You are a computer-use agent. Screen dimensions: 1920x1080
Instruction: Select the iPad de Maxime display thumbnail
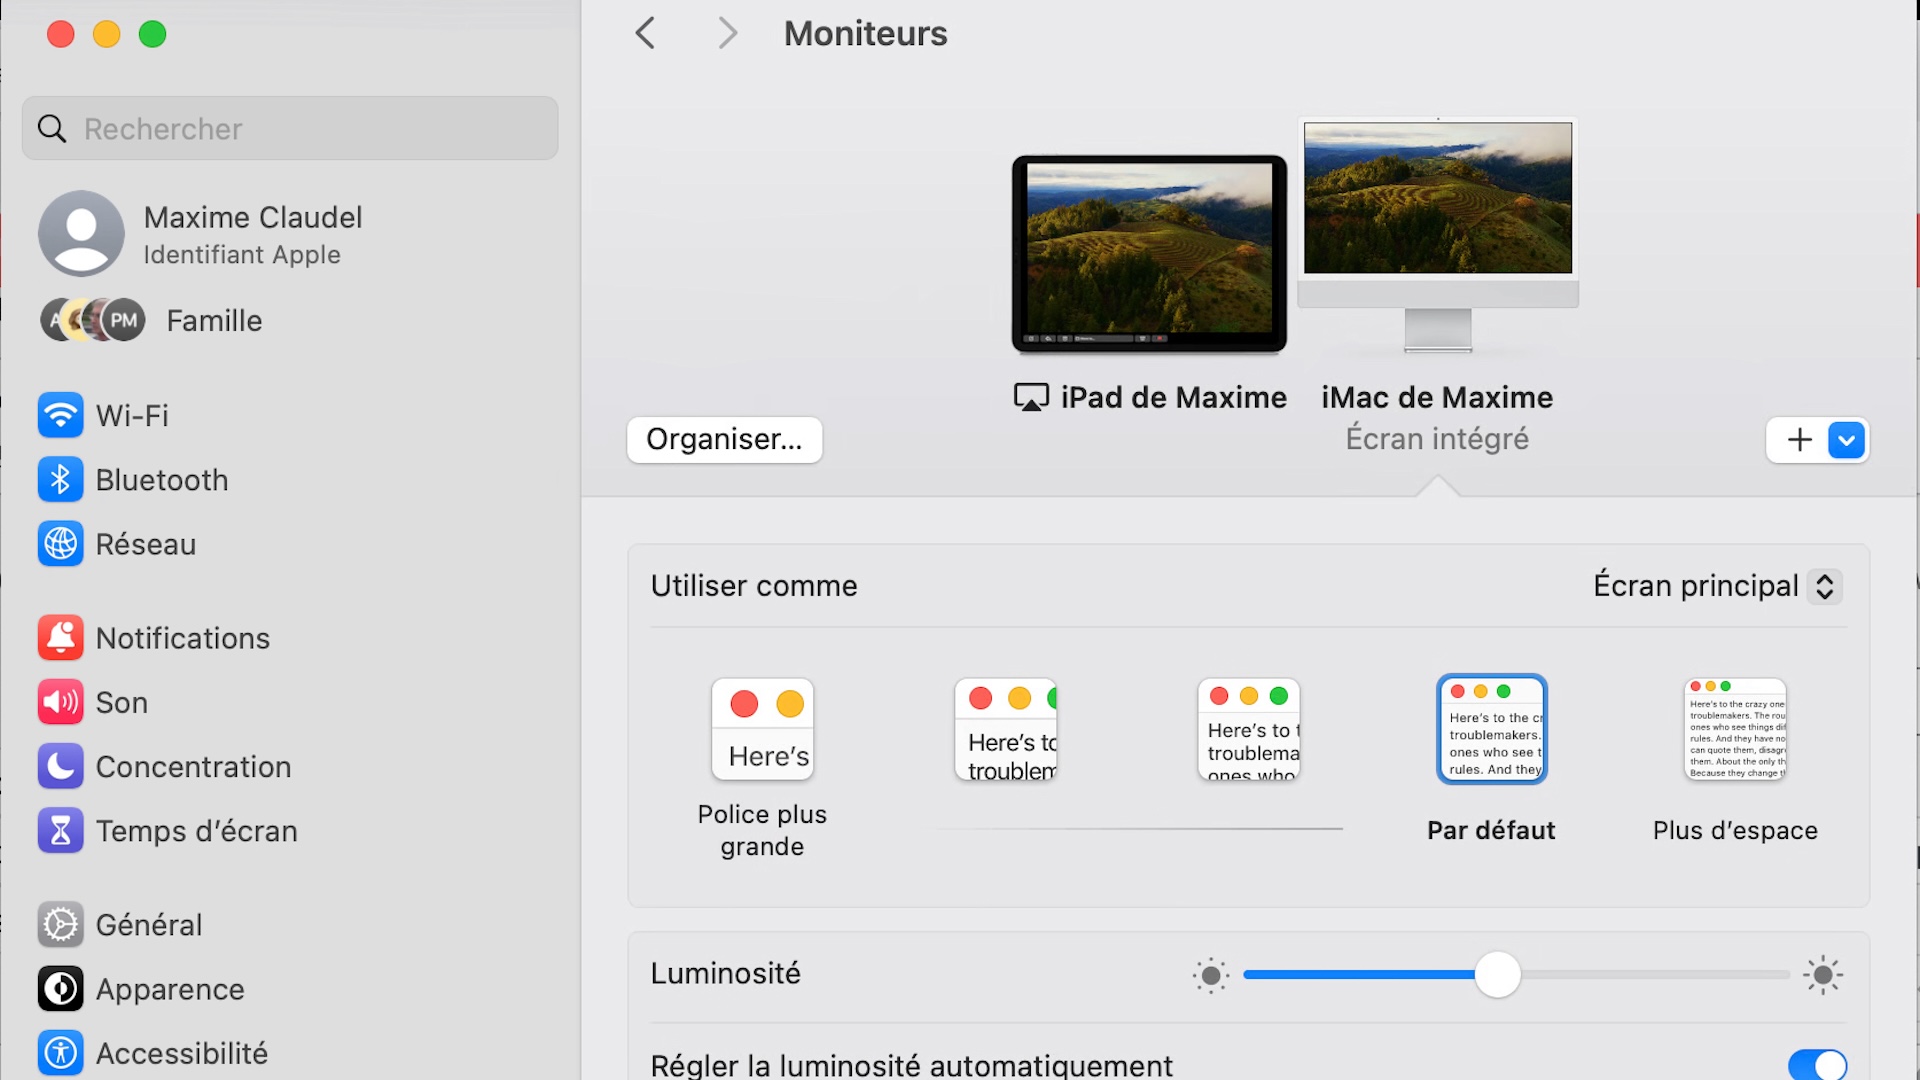[1149, 254]
